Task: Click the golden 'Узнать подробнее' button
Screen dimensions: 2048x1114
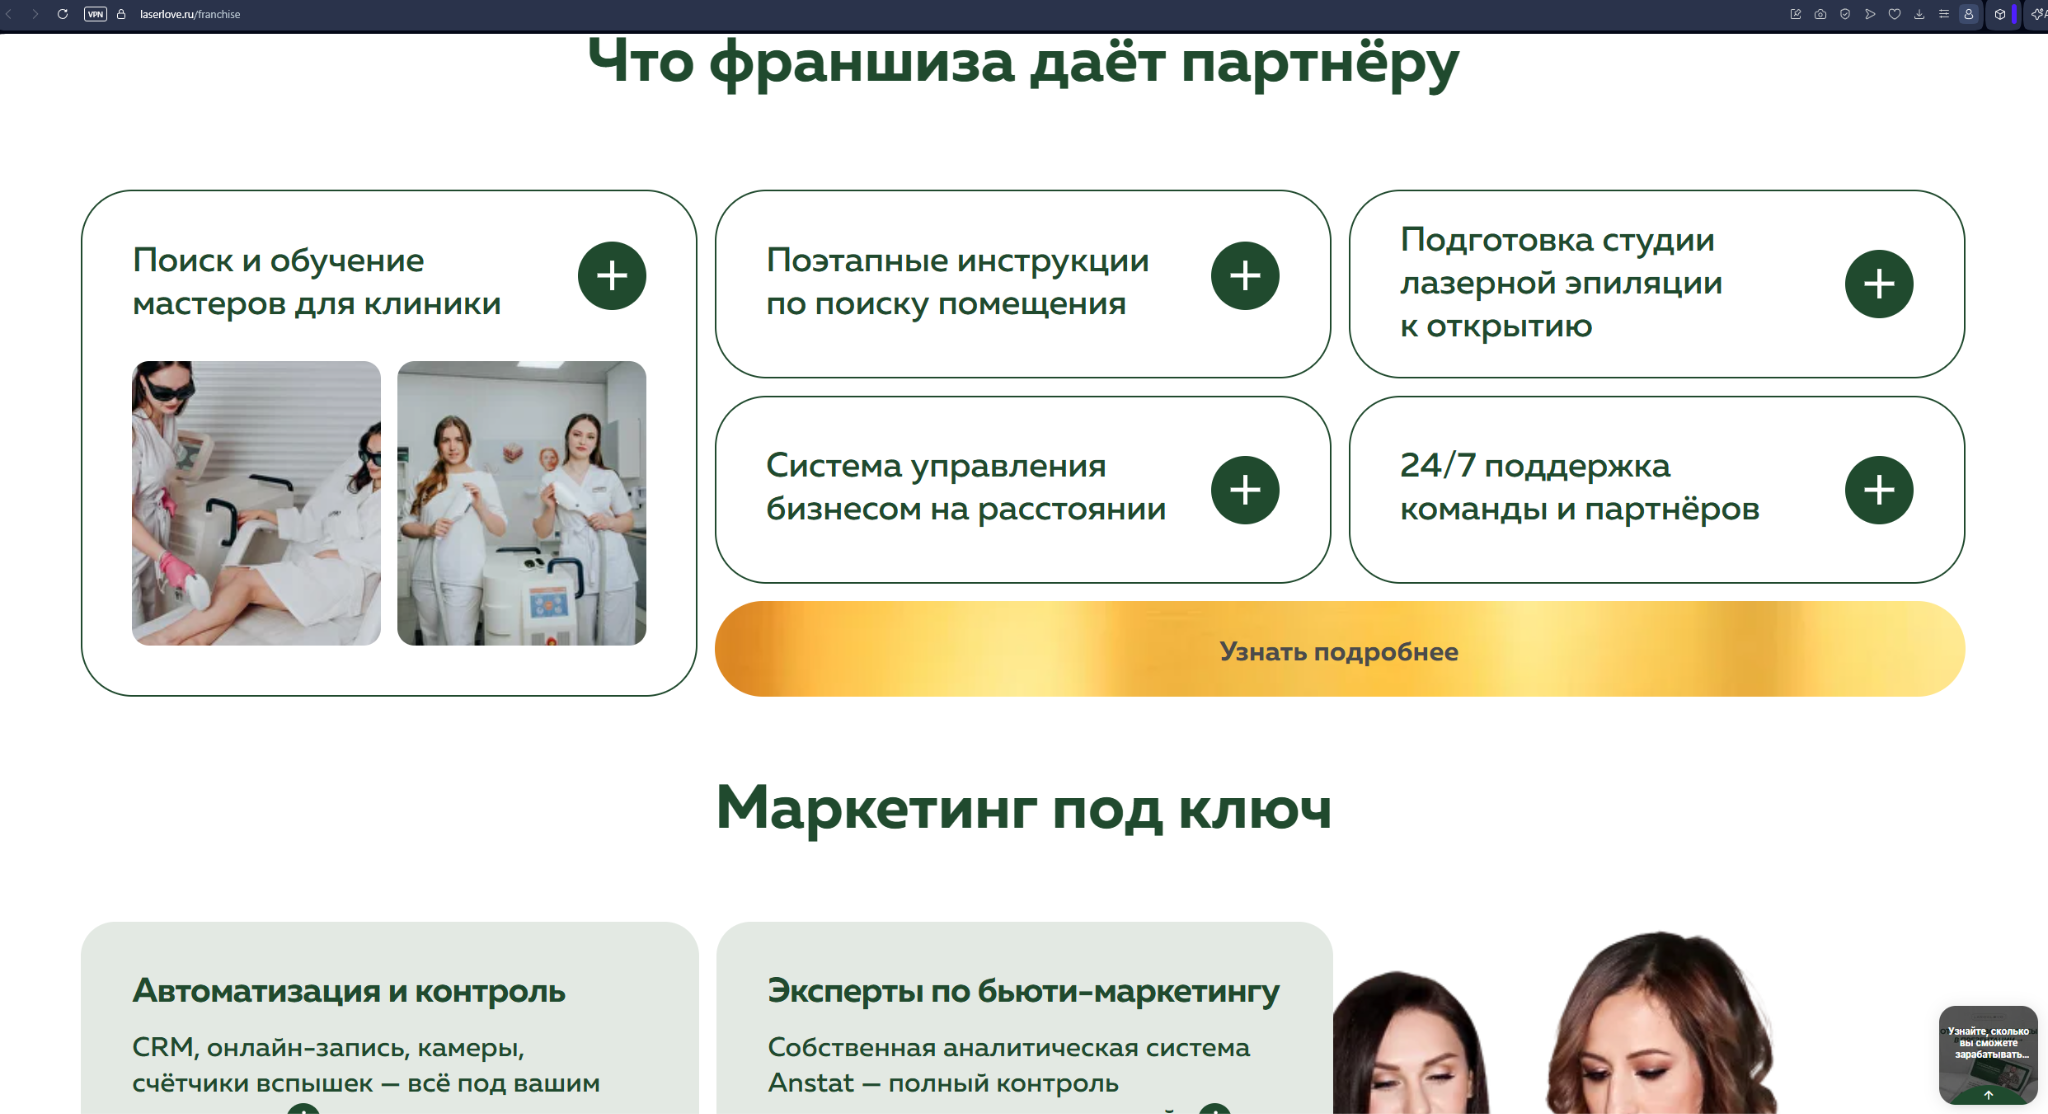Action: (1340, 649)
